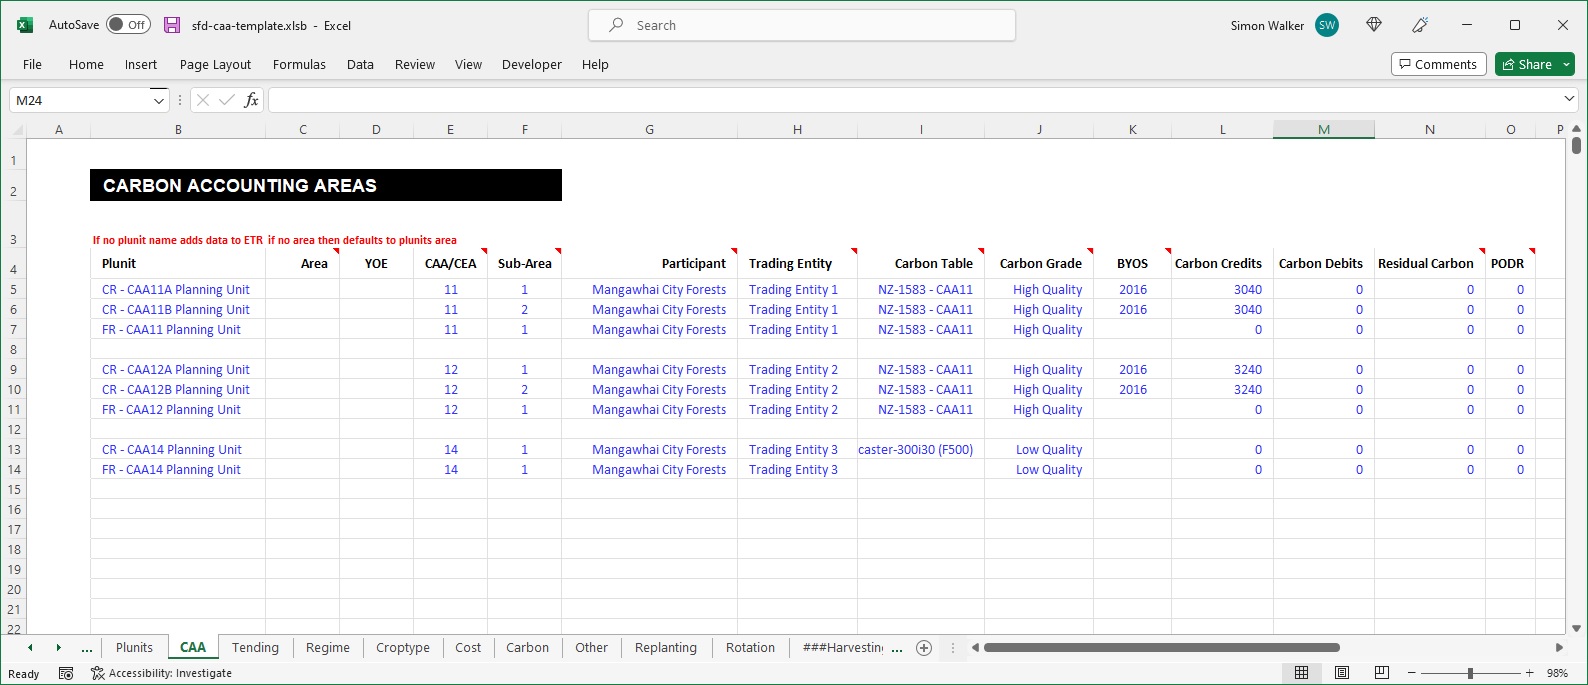Click the horizontal scrollbar right arrow
1588x685 pixels.
pyautogui.click(x=1558, y=648)
